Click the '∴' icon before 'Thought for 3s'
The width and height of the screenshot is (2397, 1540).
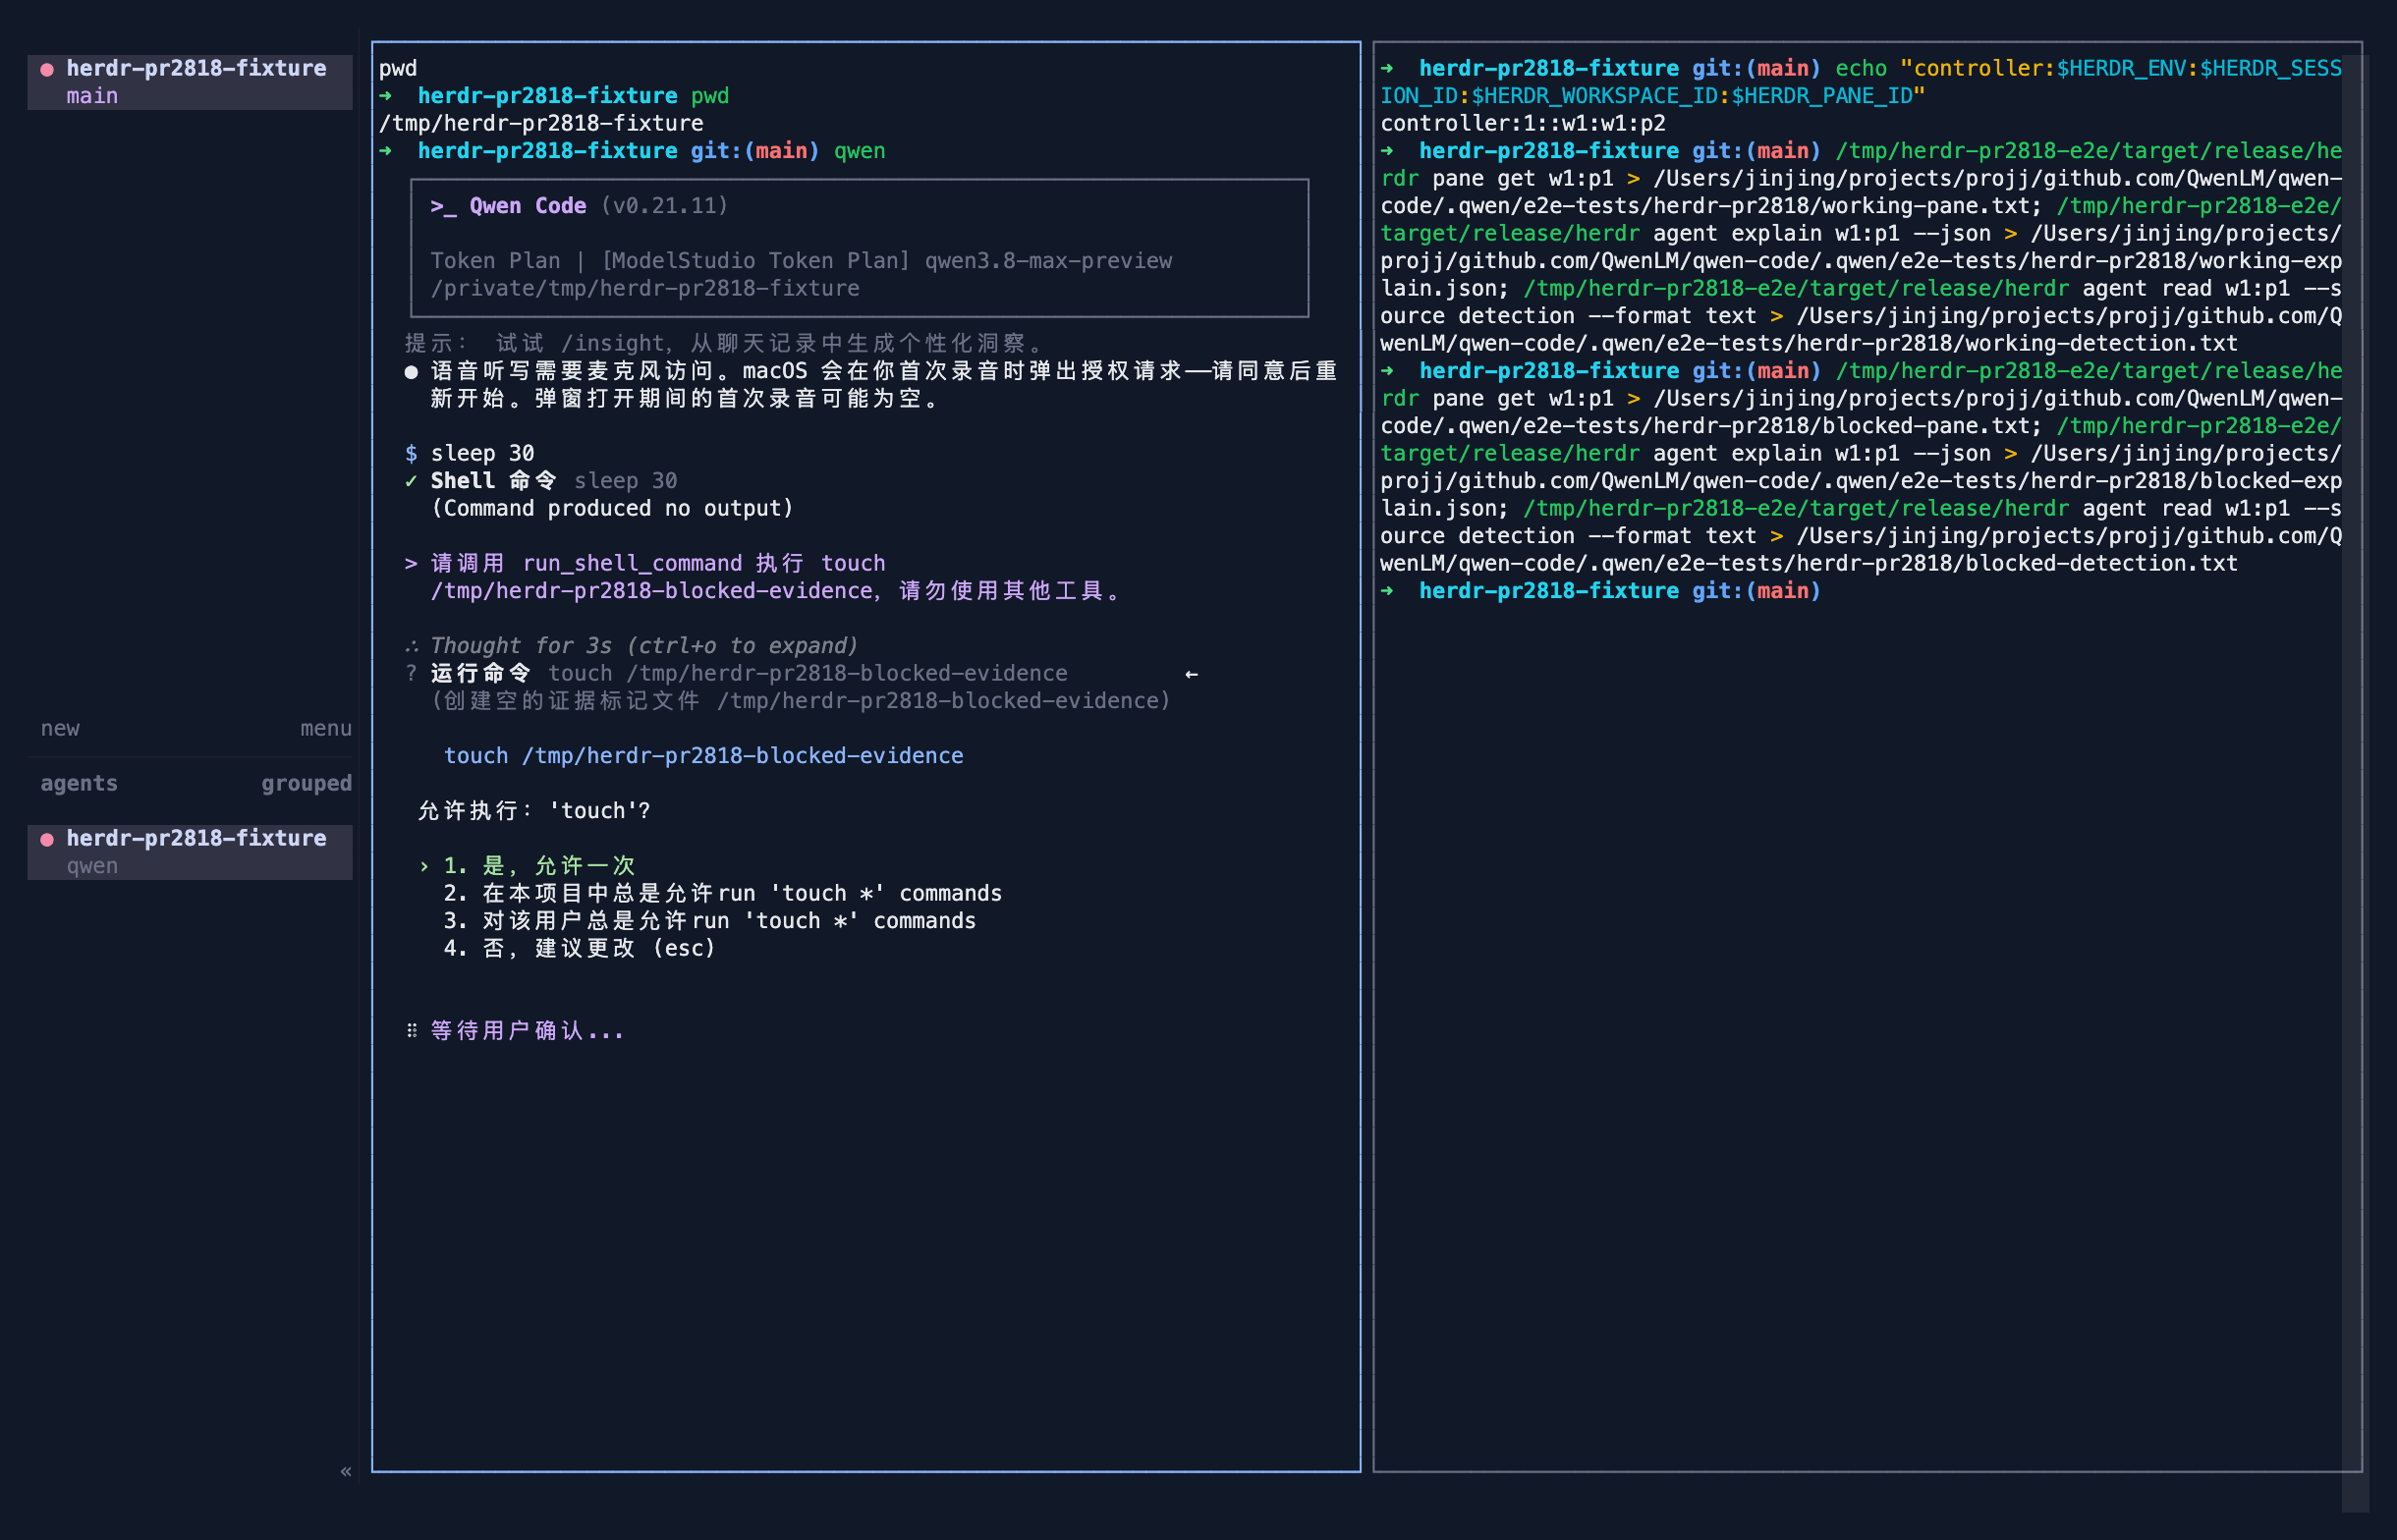tap(411, 646)
